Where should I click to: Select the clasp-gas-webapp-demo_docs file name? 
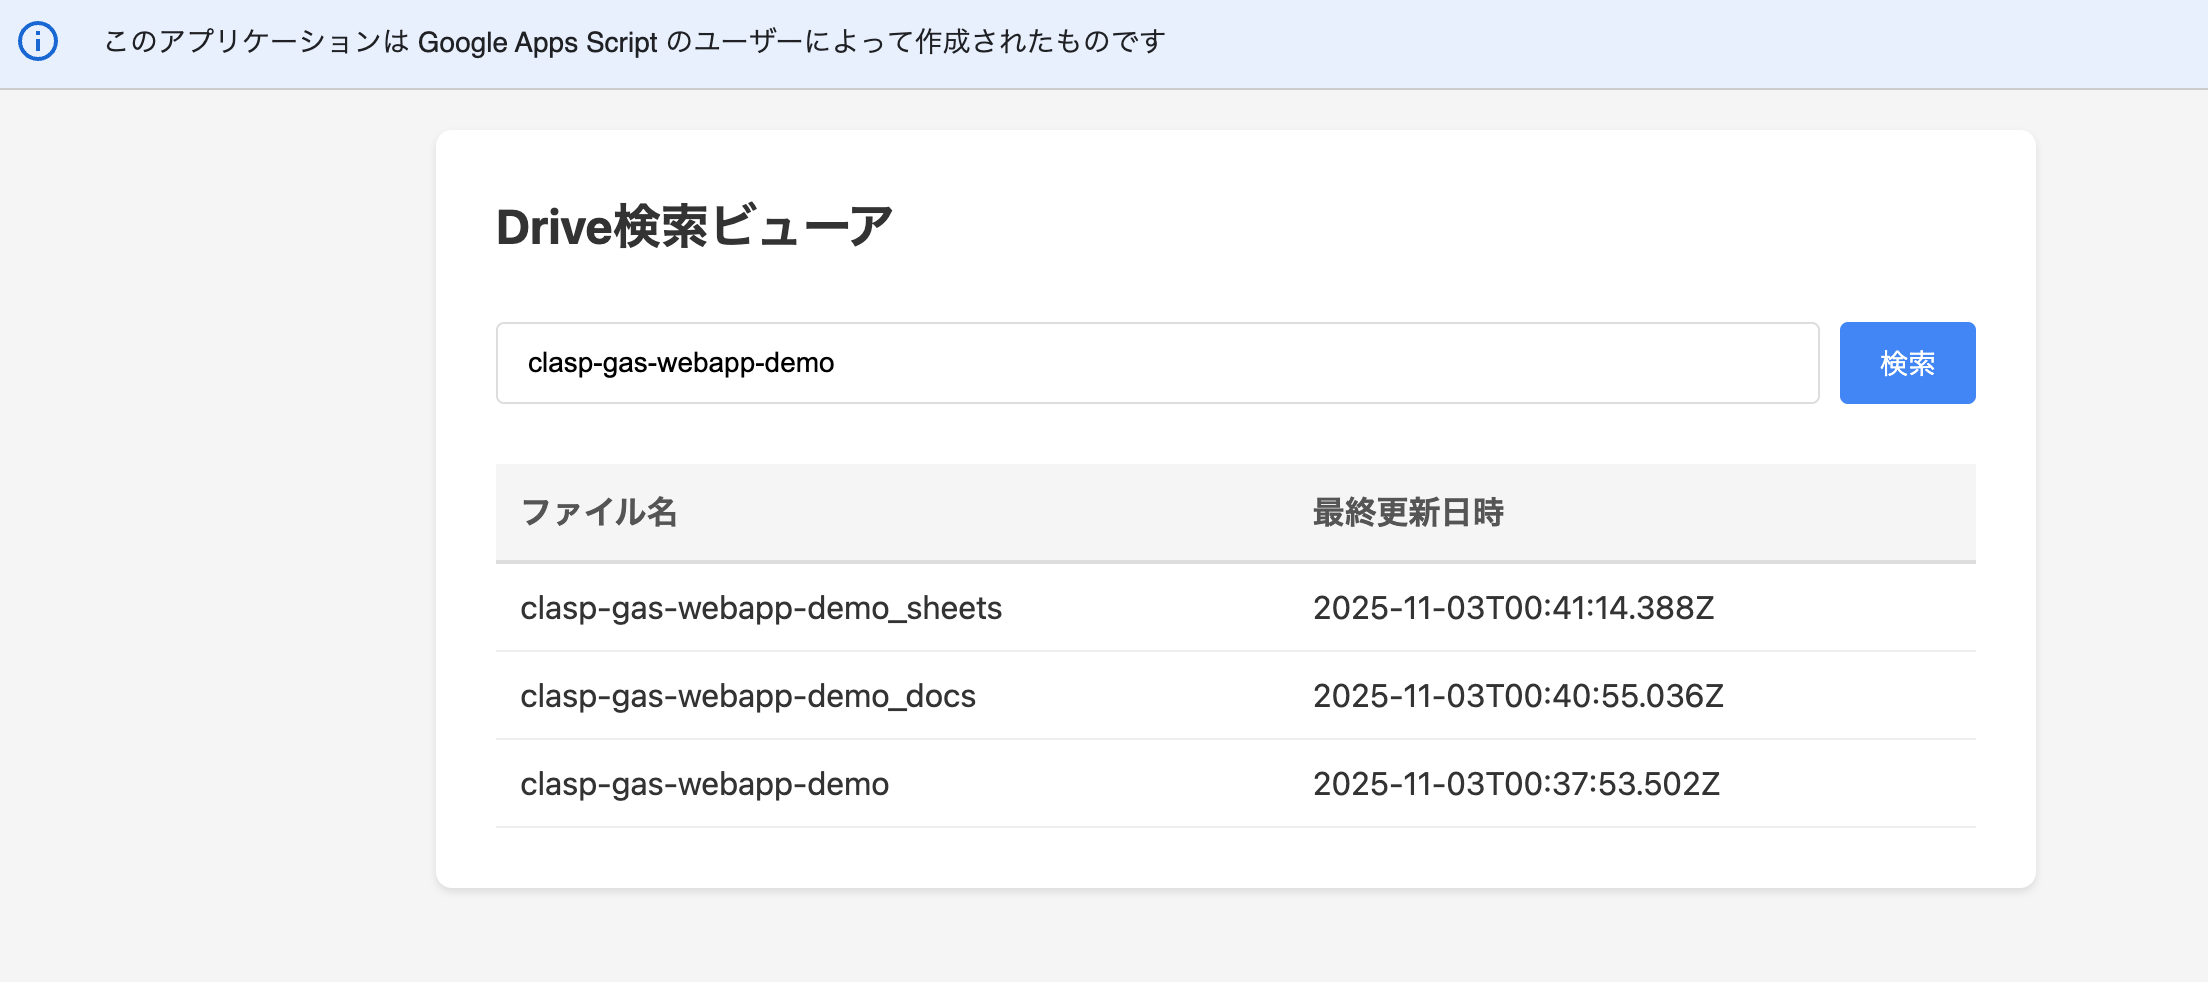pyautogui.click(x=748, y=696)
